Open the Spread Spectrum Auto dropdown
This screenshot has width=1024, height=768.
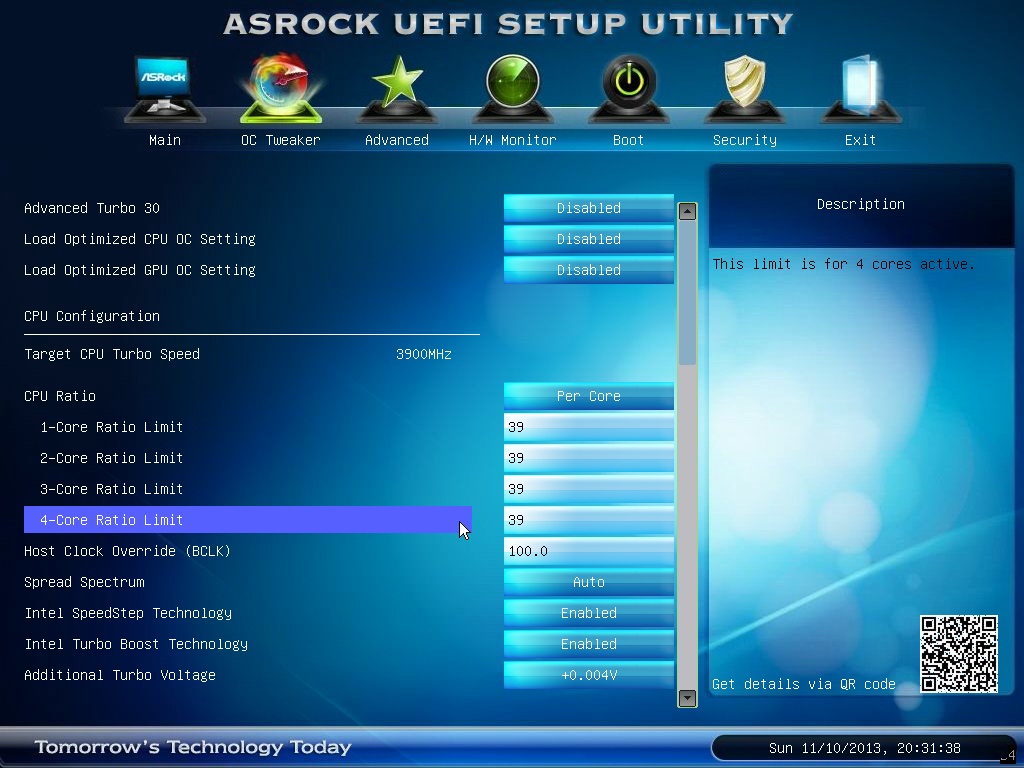click(588, 582)
